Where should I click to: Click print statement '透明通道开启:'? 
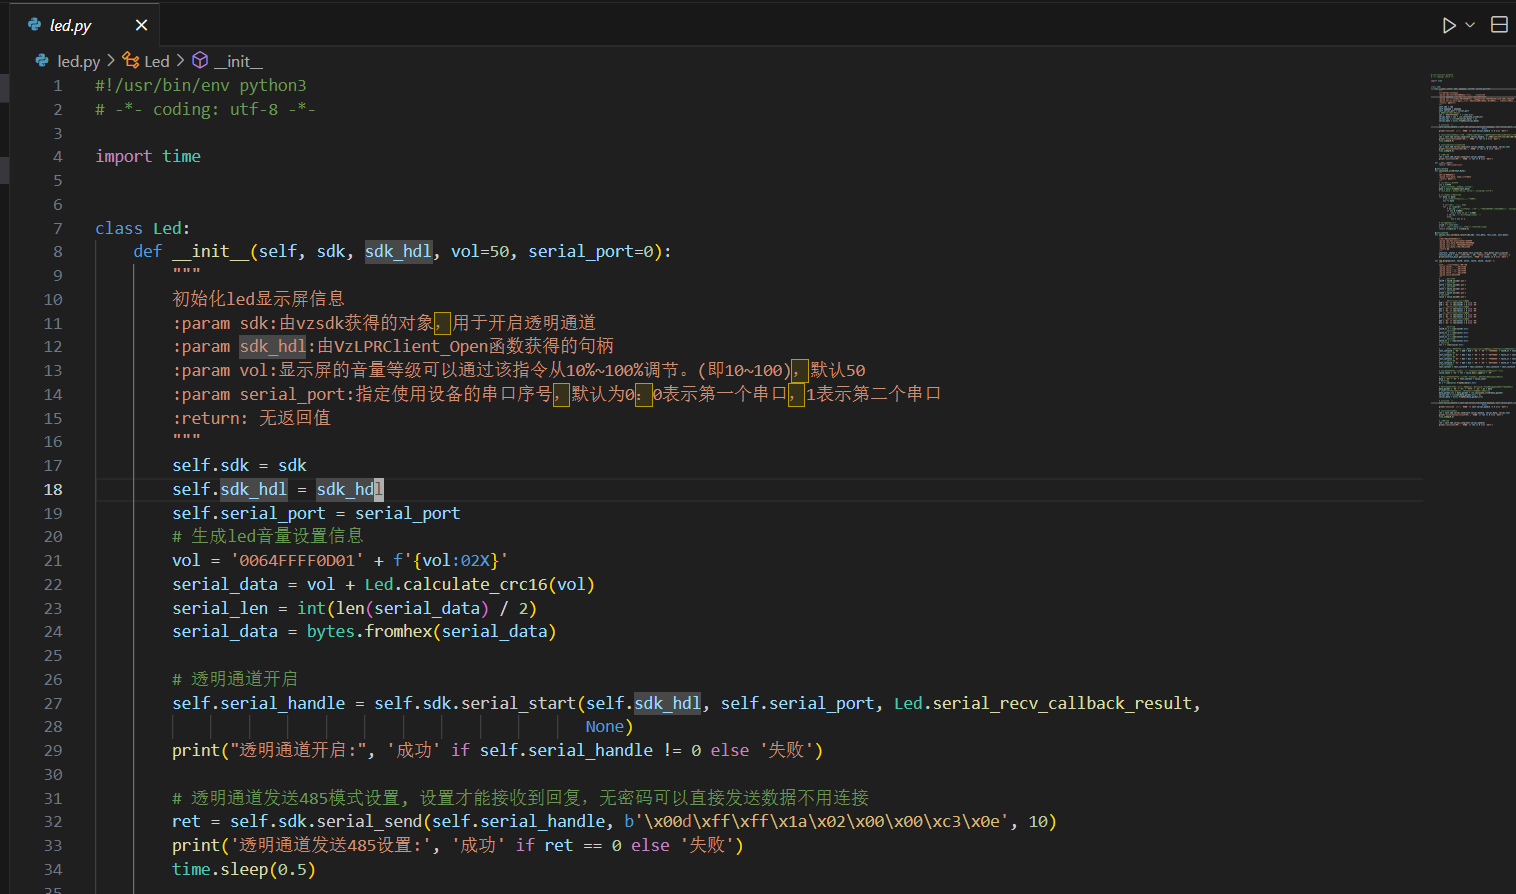click(498, 751)
